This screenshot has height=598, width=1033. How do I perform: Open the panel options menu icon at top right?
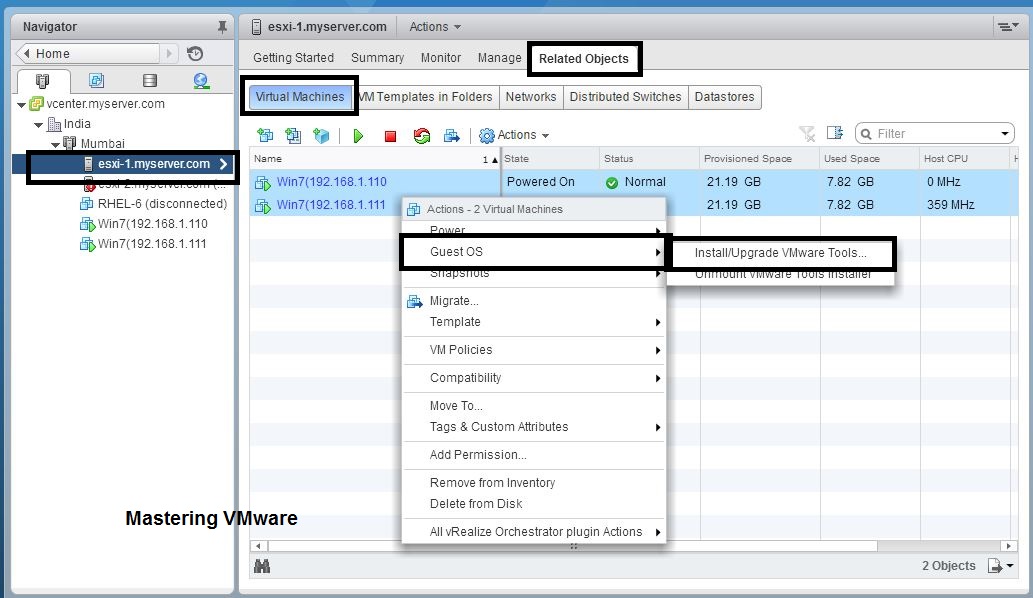click(x=1007, y=27)
